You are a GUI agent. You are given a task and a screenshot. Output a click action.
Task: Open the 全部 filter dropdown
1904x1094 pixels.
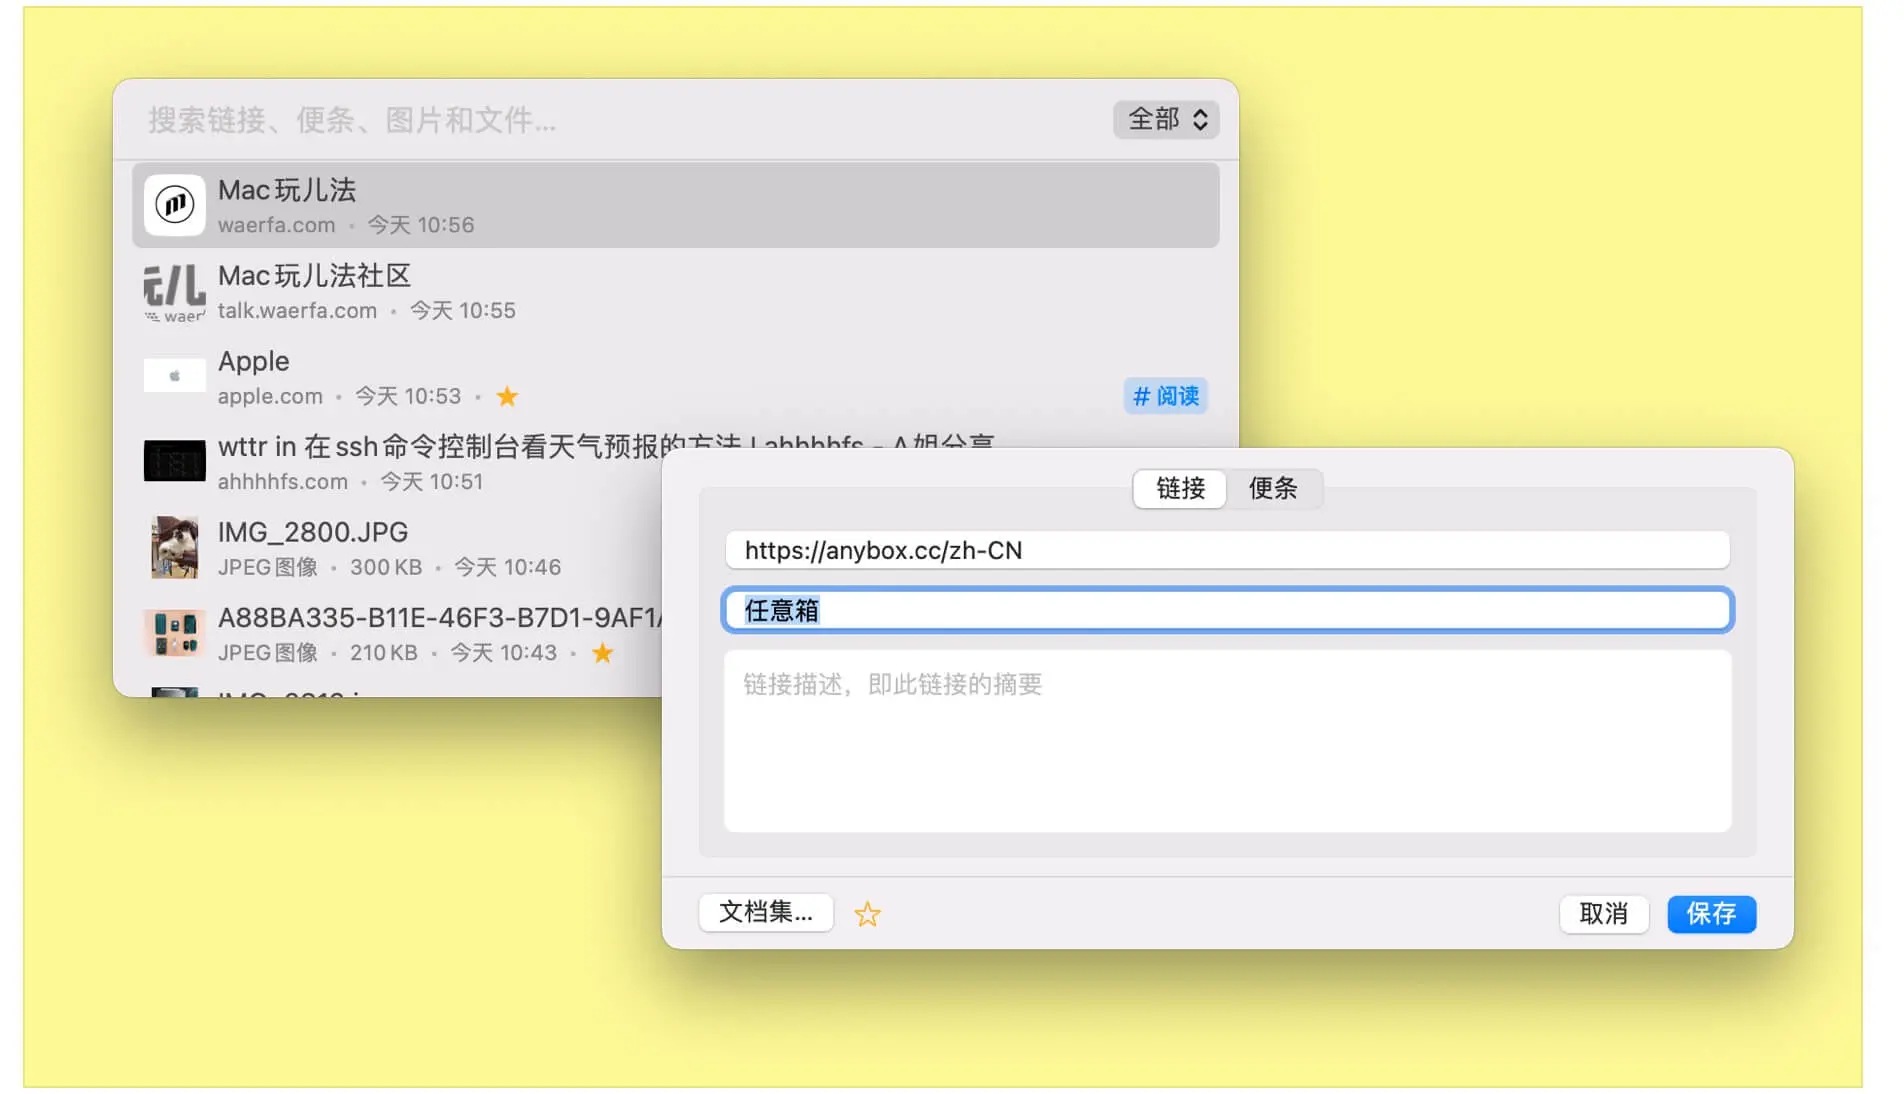click(x=1166, y=119)
